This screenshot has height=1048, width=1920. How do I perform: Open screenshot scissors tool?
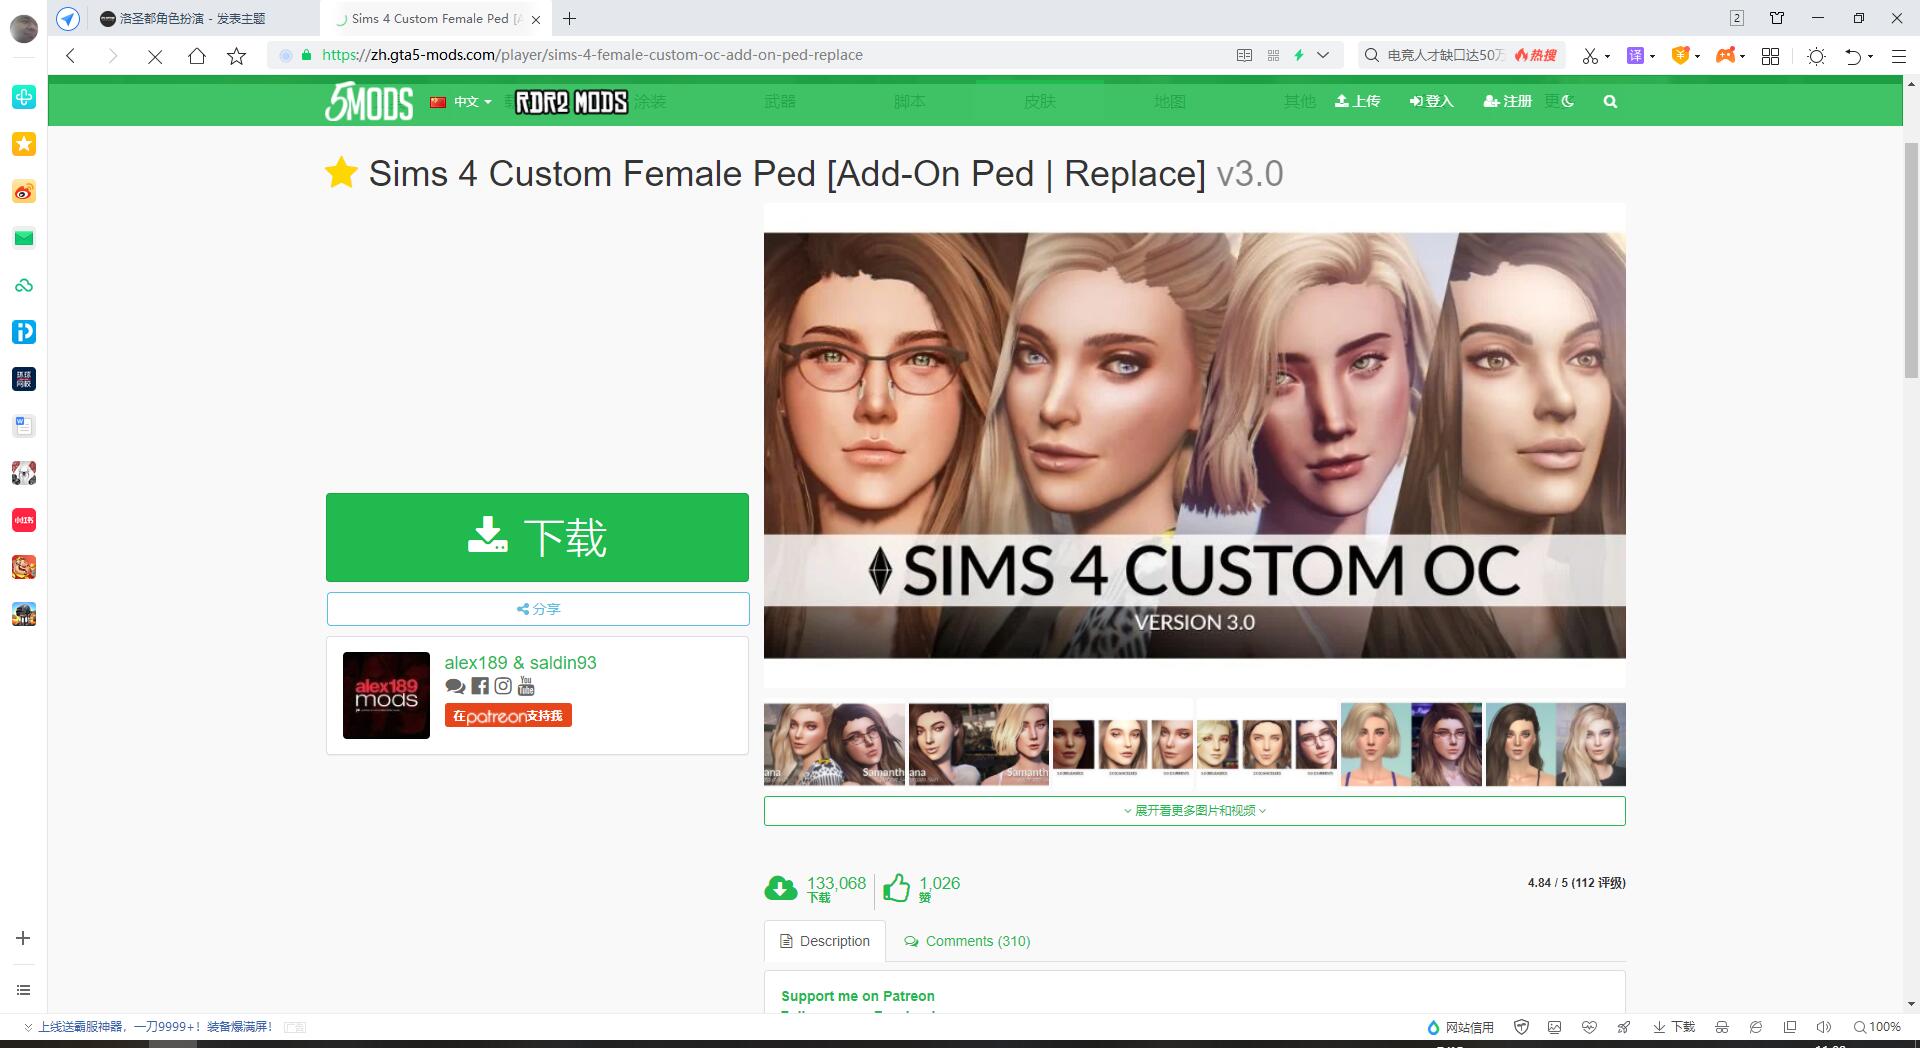point(1589,56)
